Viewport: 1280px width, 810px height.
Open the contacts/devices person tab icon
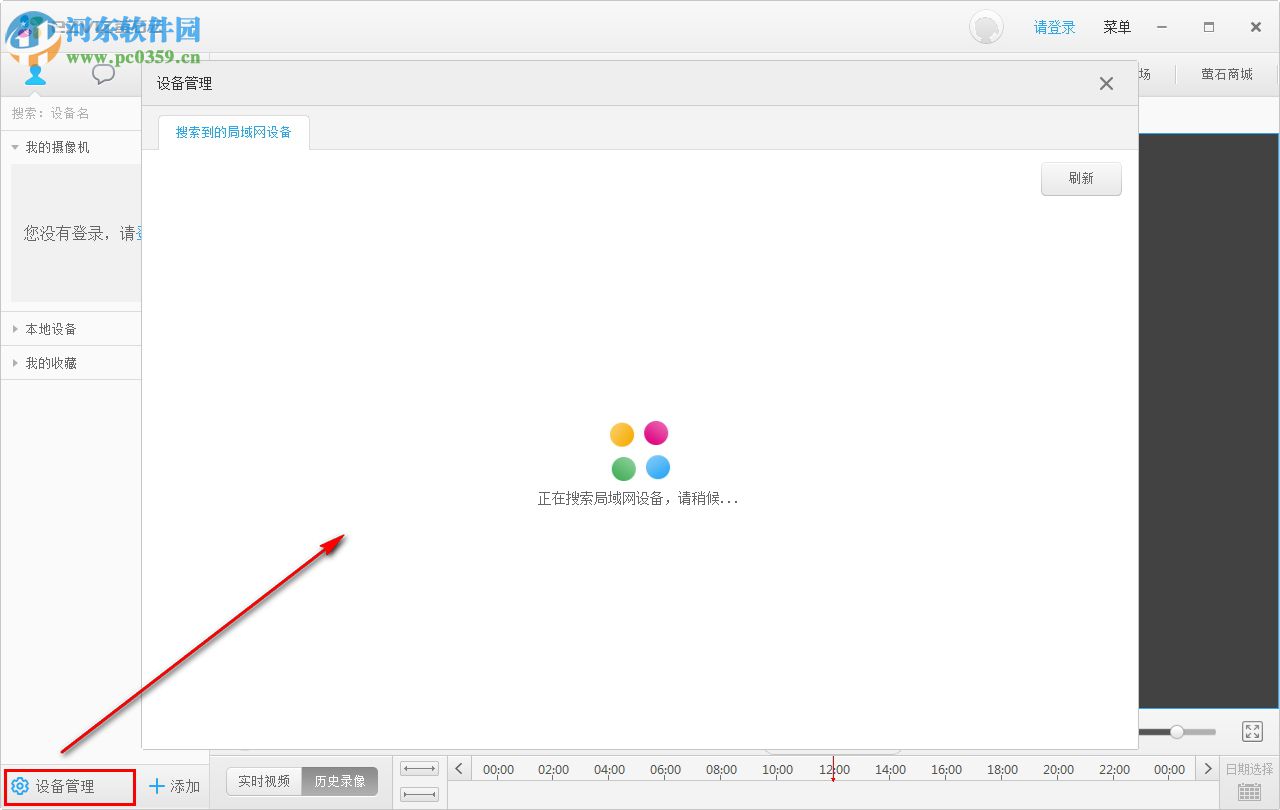[36, 74]
